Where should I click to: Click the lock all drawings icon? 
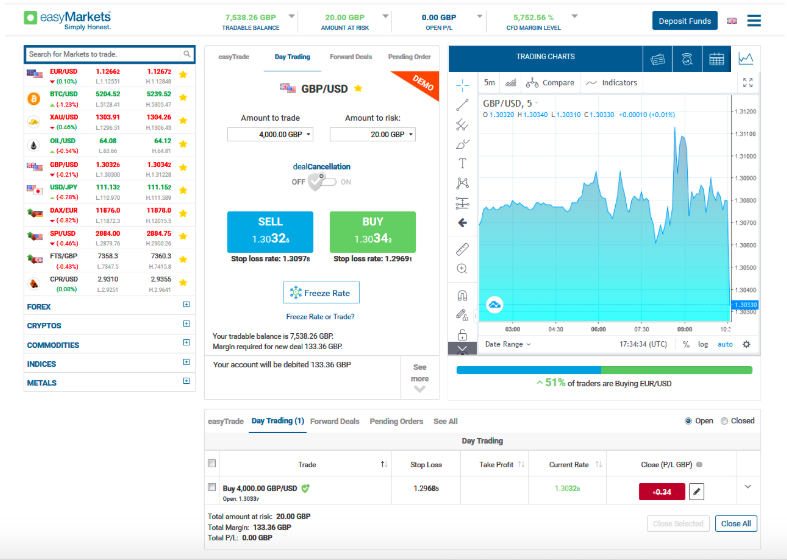[462, 334]
